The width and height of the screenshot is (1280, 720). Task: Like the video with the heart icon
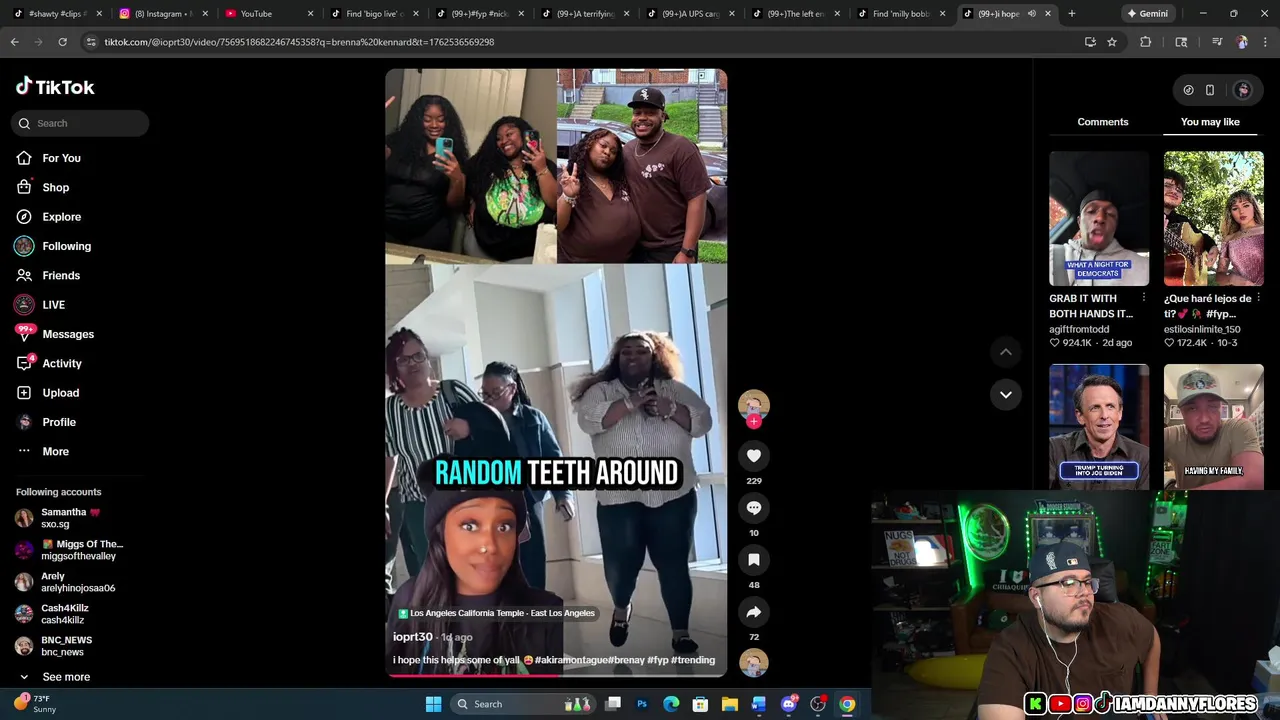754,456
